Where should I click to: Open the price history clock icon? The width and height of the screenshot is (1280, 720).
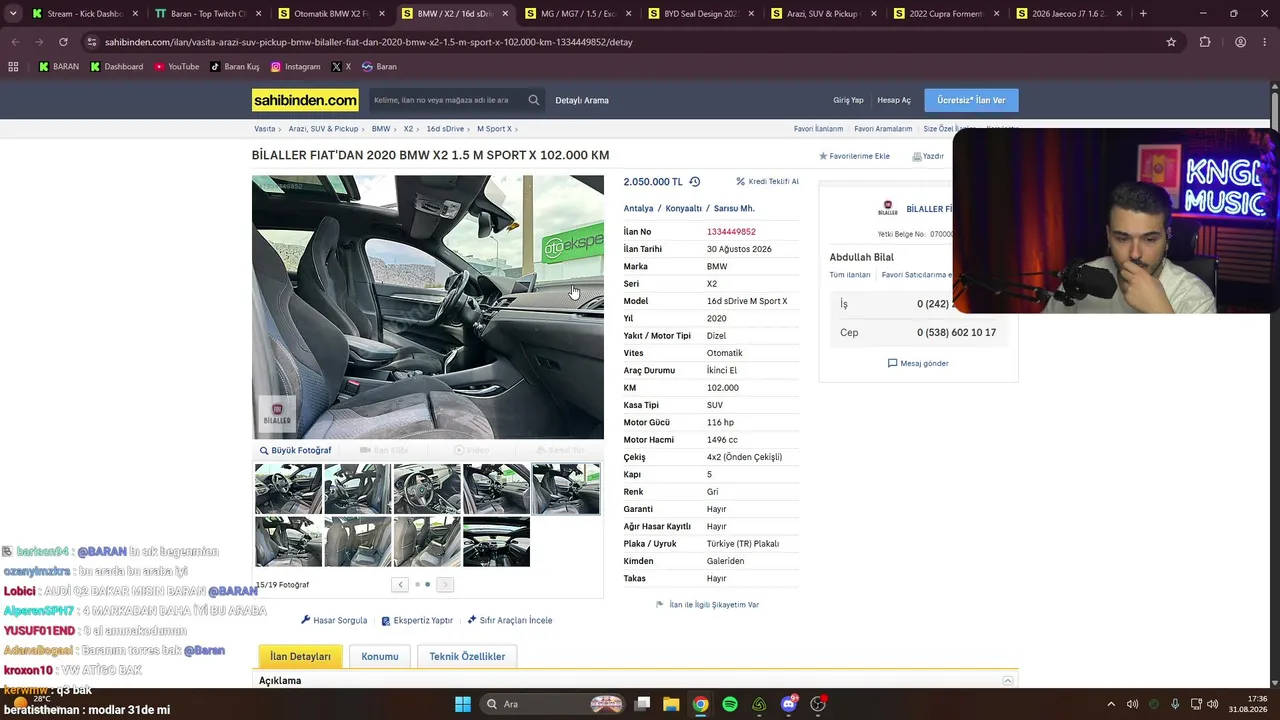click(x=695, y=182)
